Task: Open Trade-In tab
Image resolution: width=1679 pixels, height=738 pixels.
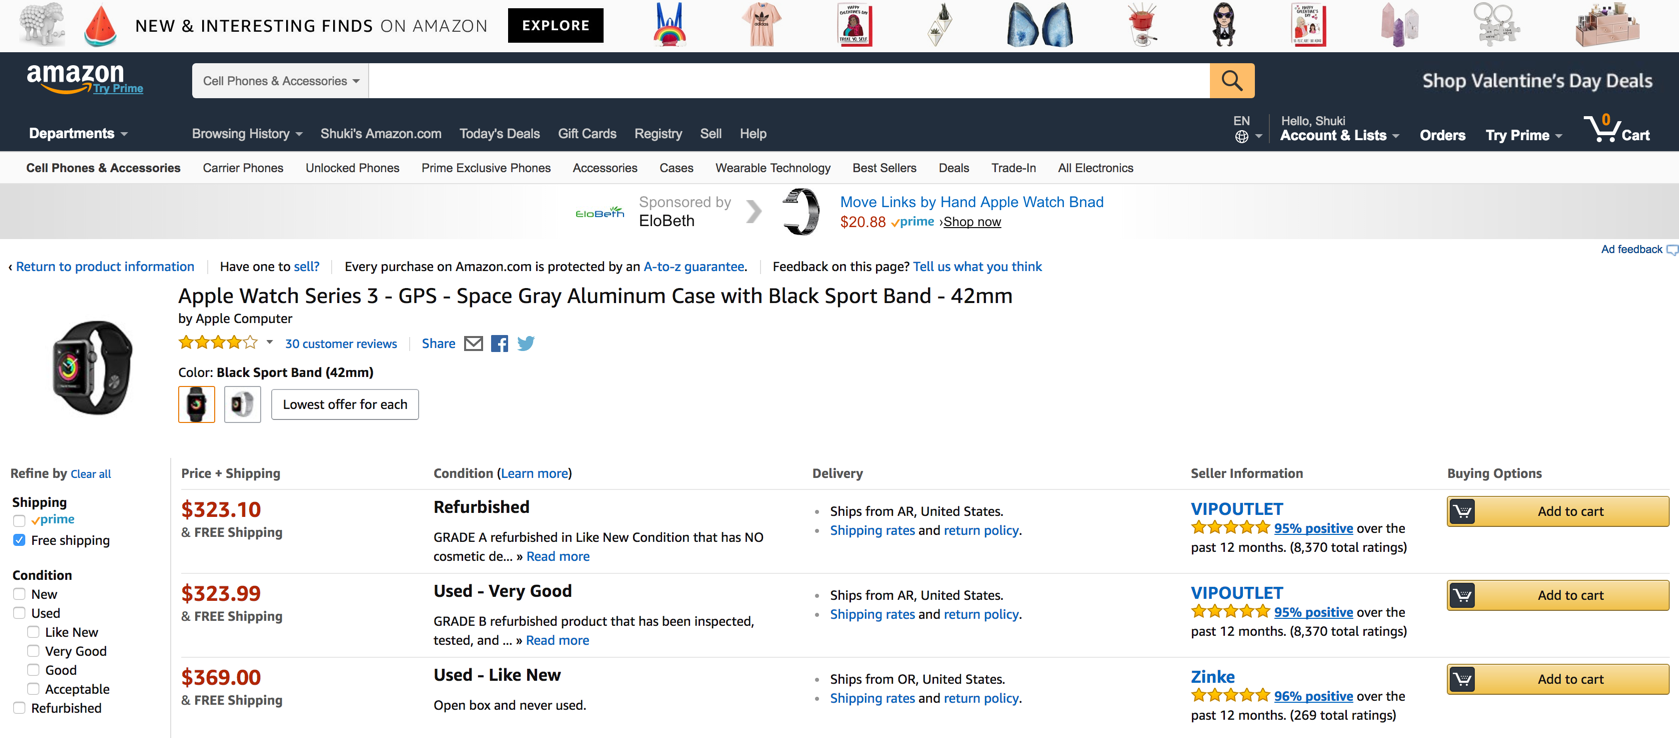Action: click(1013, 168)
